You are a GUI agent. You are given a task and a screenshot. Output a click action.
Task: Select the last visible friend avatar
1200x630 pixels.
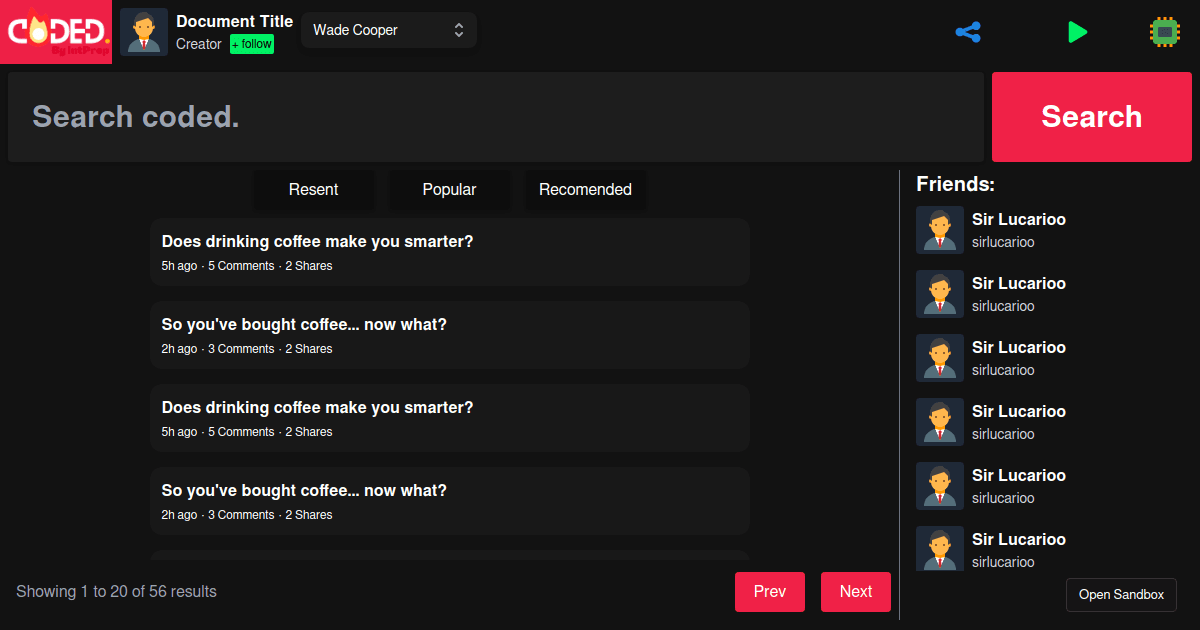(x=940, y=548)
